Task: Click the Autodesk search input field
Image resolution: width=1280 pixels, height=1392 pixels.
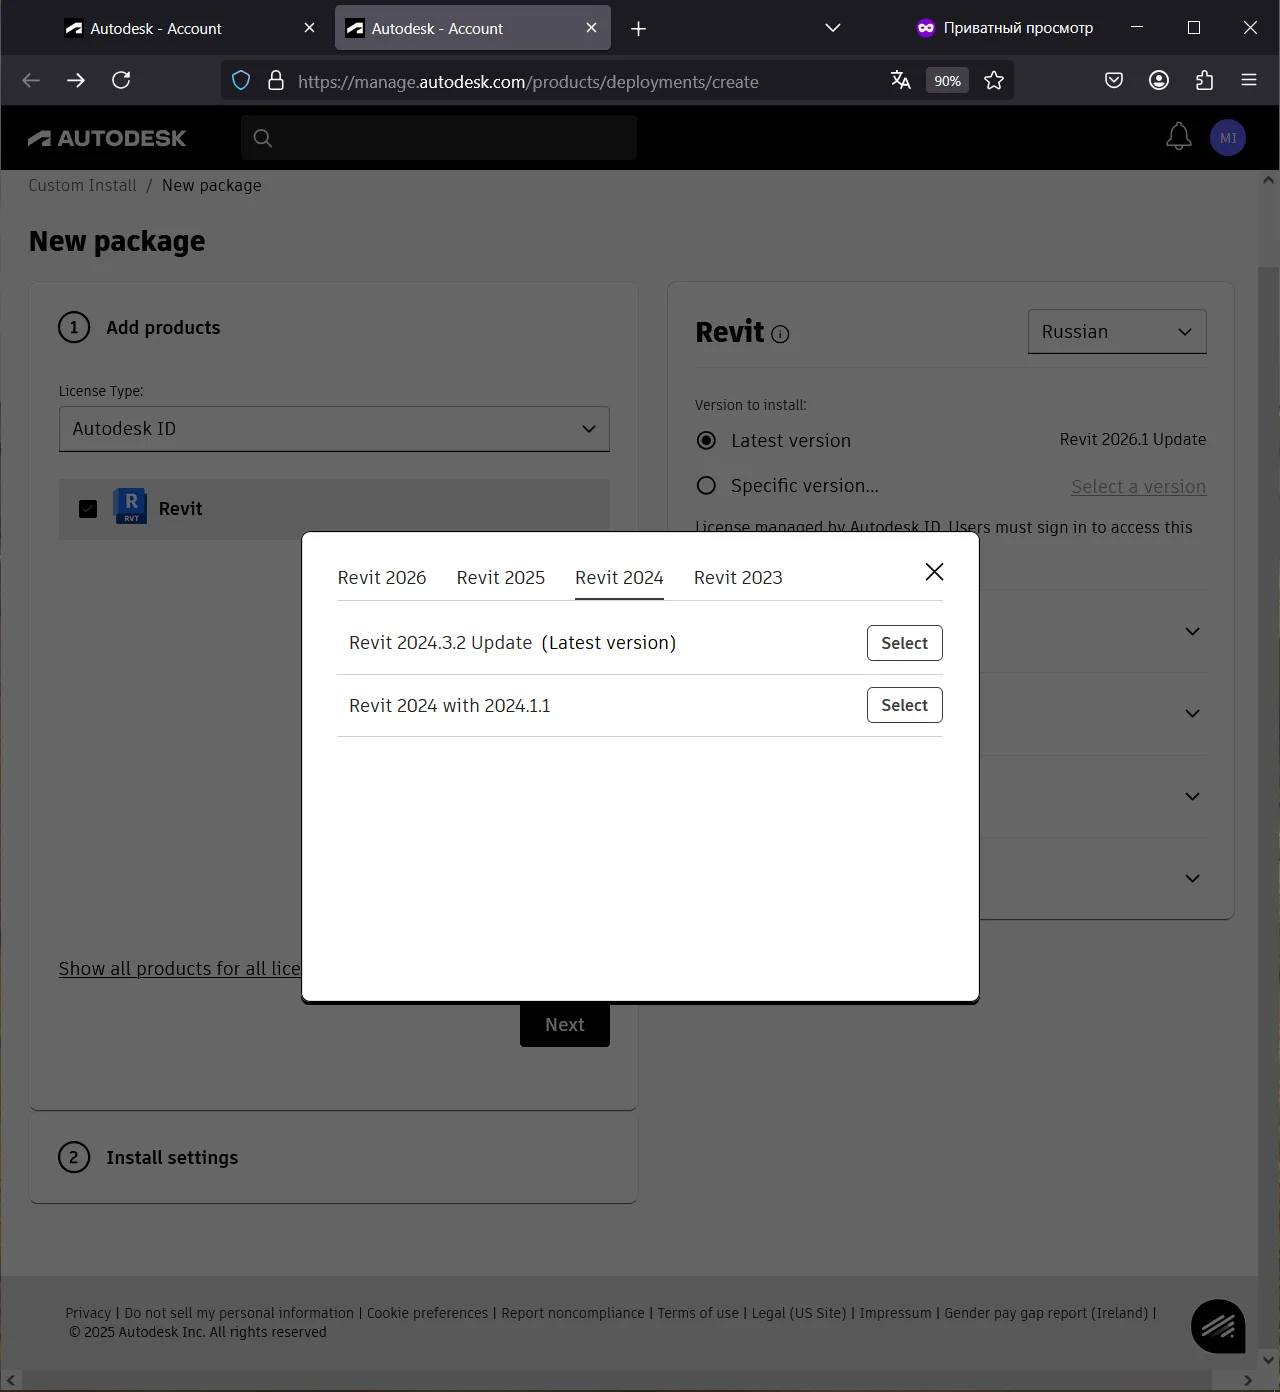Action: click(x=440, y=138)
